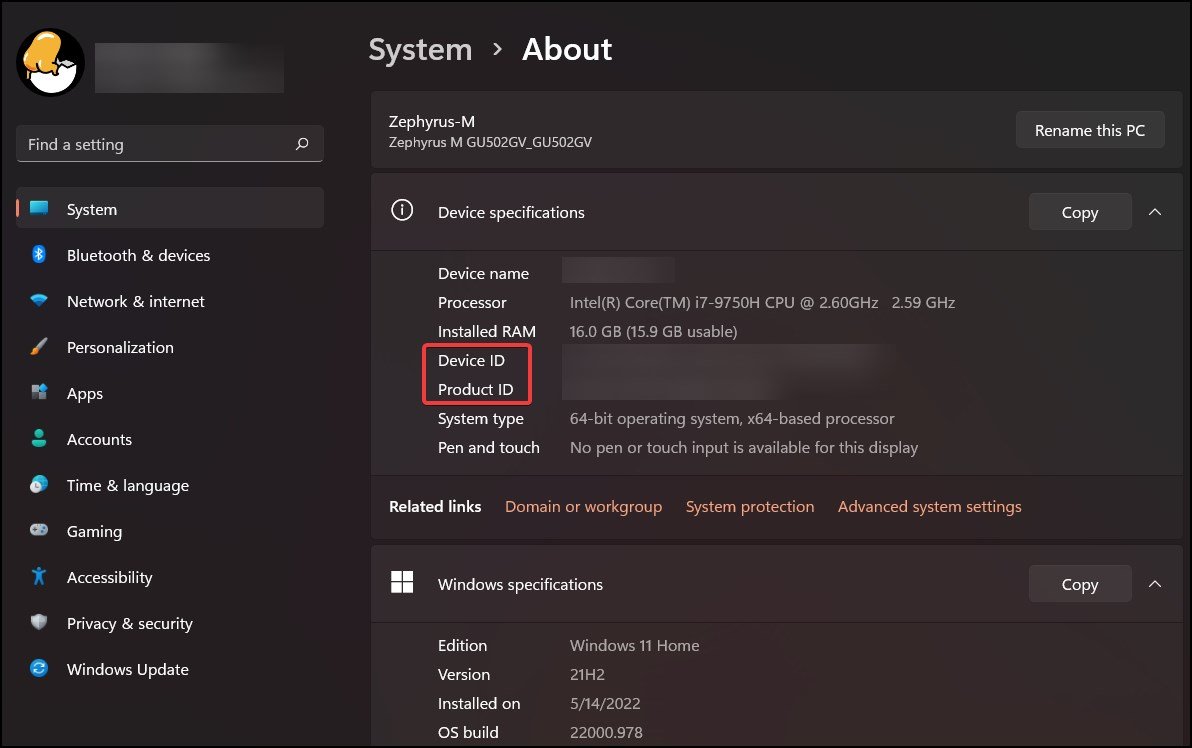Select the 64-bit operating system text
The width and height of the screenshot is (1192, 748).
click(731, 418)
